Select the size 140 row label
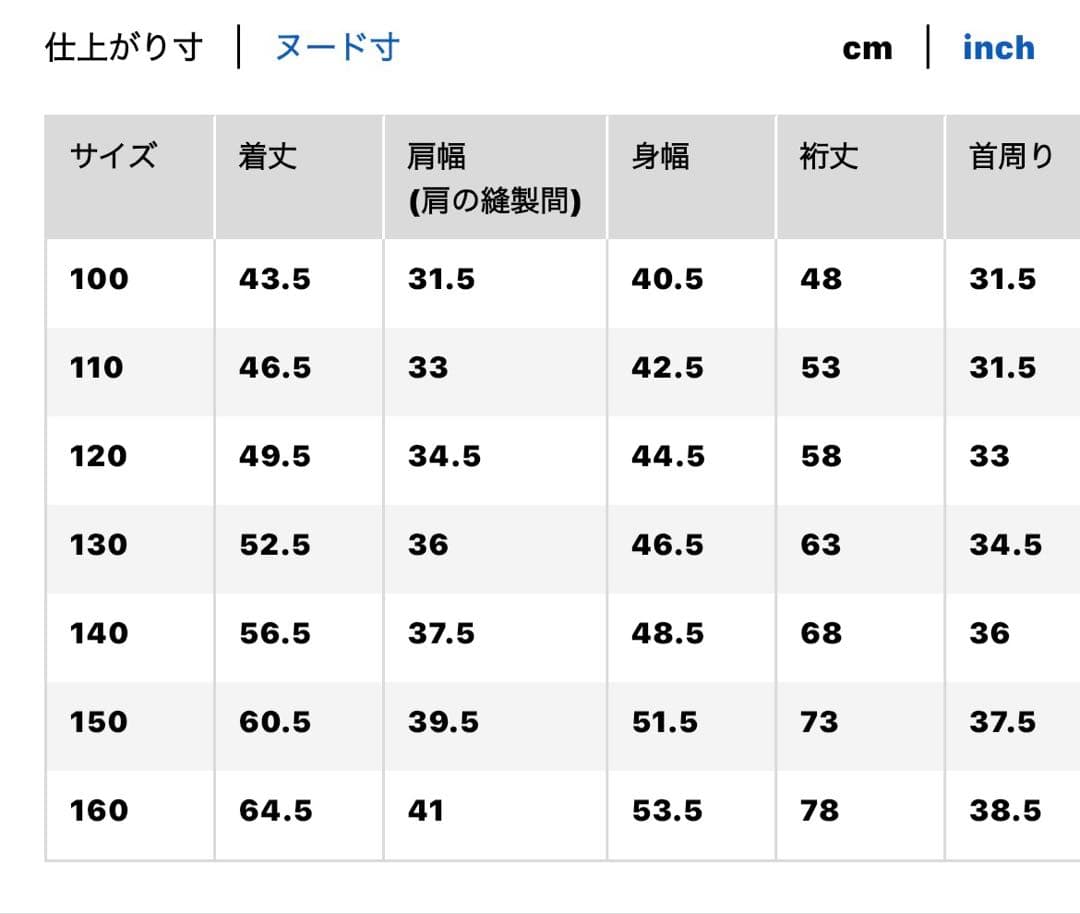The image size is (1080, 914). [x=99, y=633]
